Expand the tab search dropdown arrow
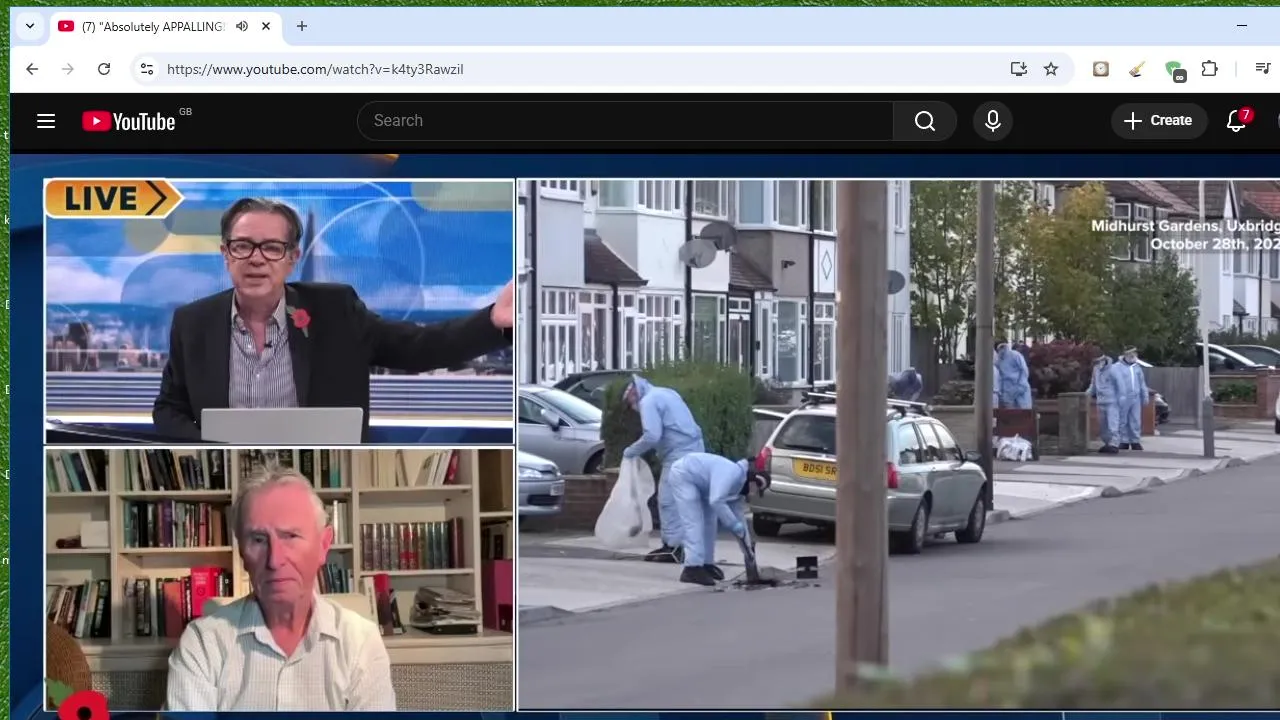The height and width of the screenshot is (720, 1280). (30, 26)
